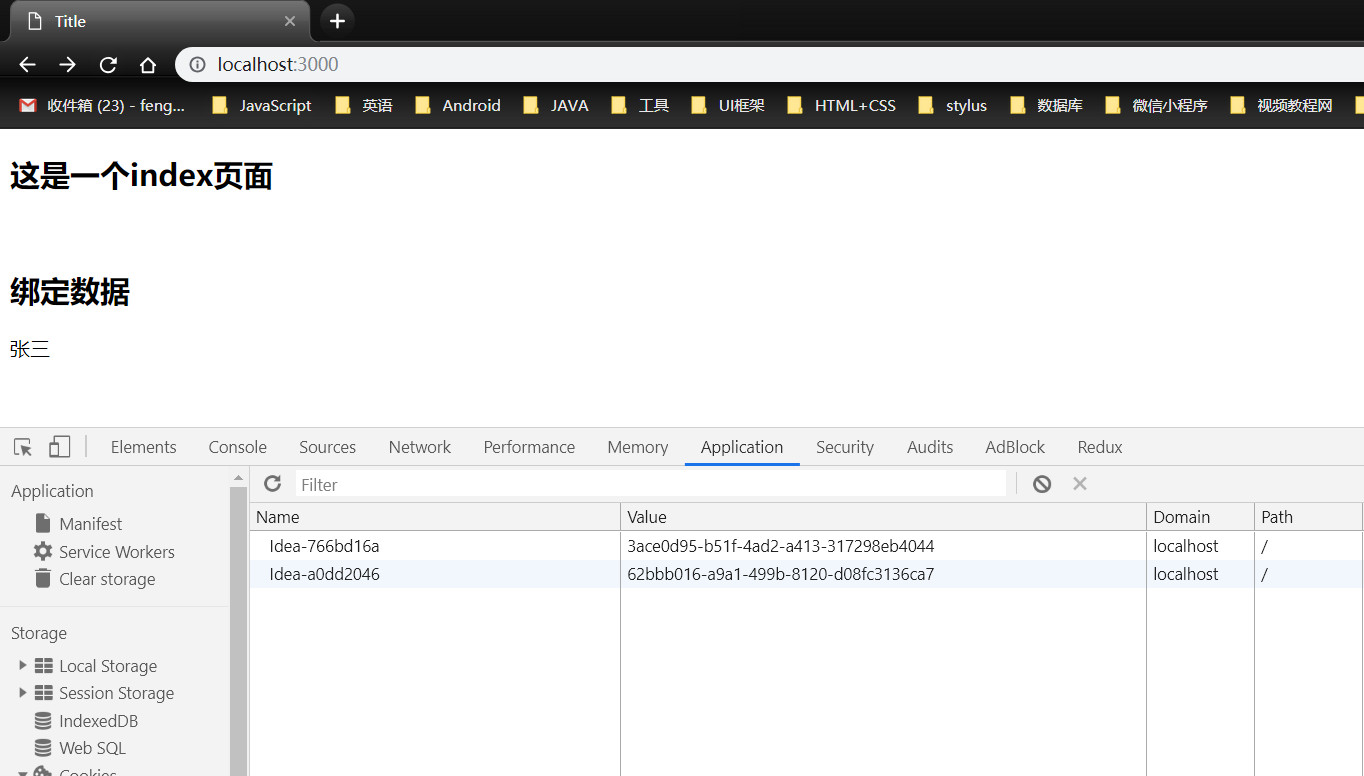Open the JAVA bookmark folder
This screenshot has height=776, width=1364.
coord(556,105)
